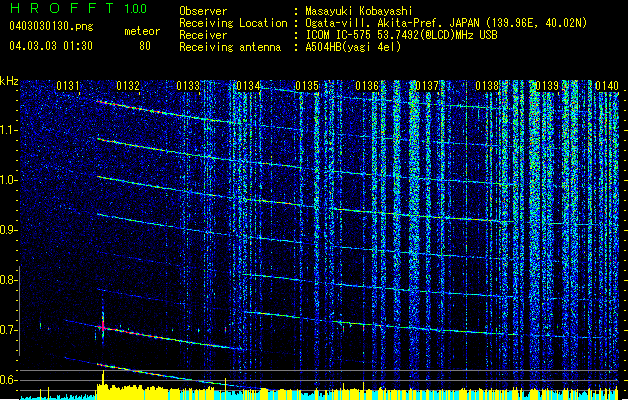Click the 0136 time marker
This screenshot has height=400, width=629.
367,87
